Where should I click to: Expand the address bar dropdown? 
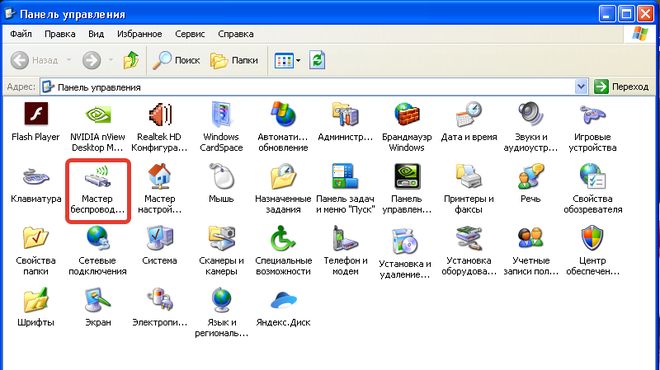(x=581, y=87)
